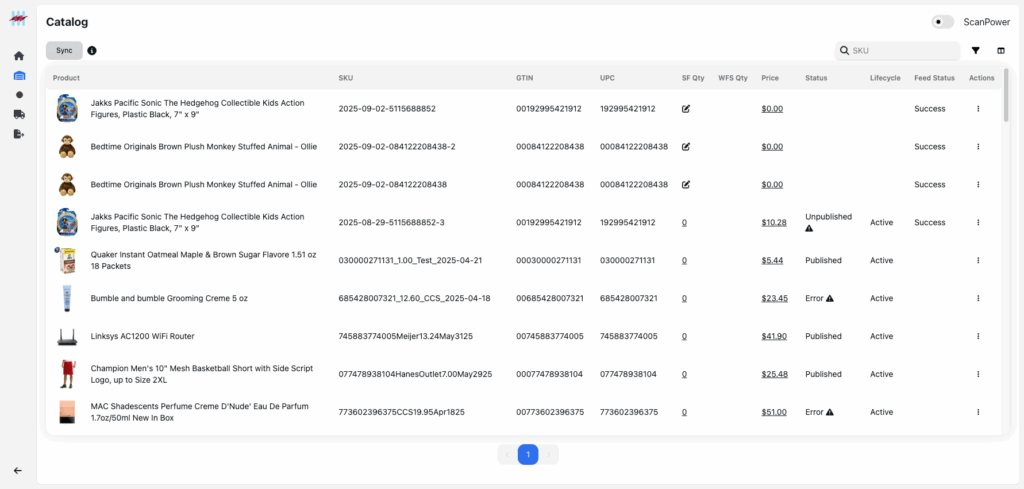This screenshot has height=489, width=1024.
Task: Click the Sonic Hedgehog thumbnail in first row
Action: 67,108
